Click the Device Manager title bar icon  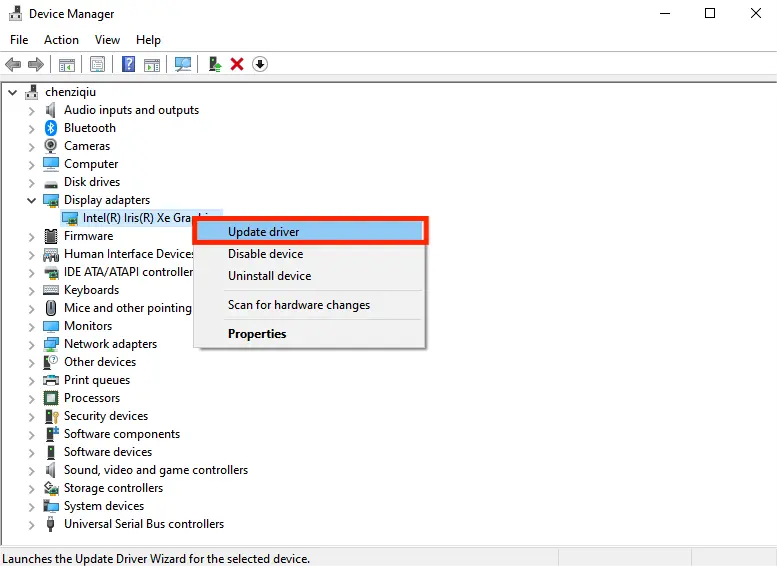click(15, 13)
